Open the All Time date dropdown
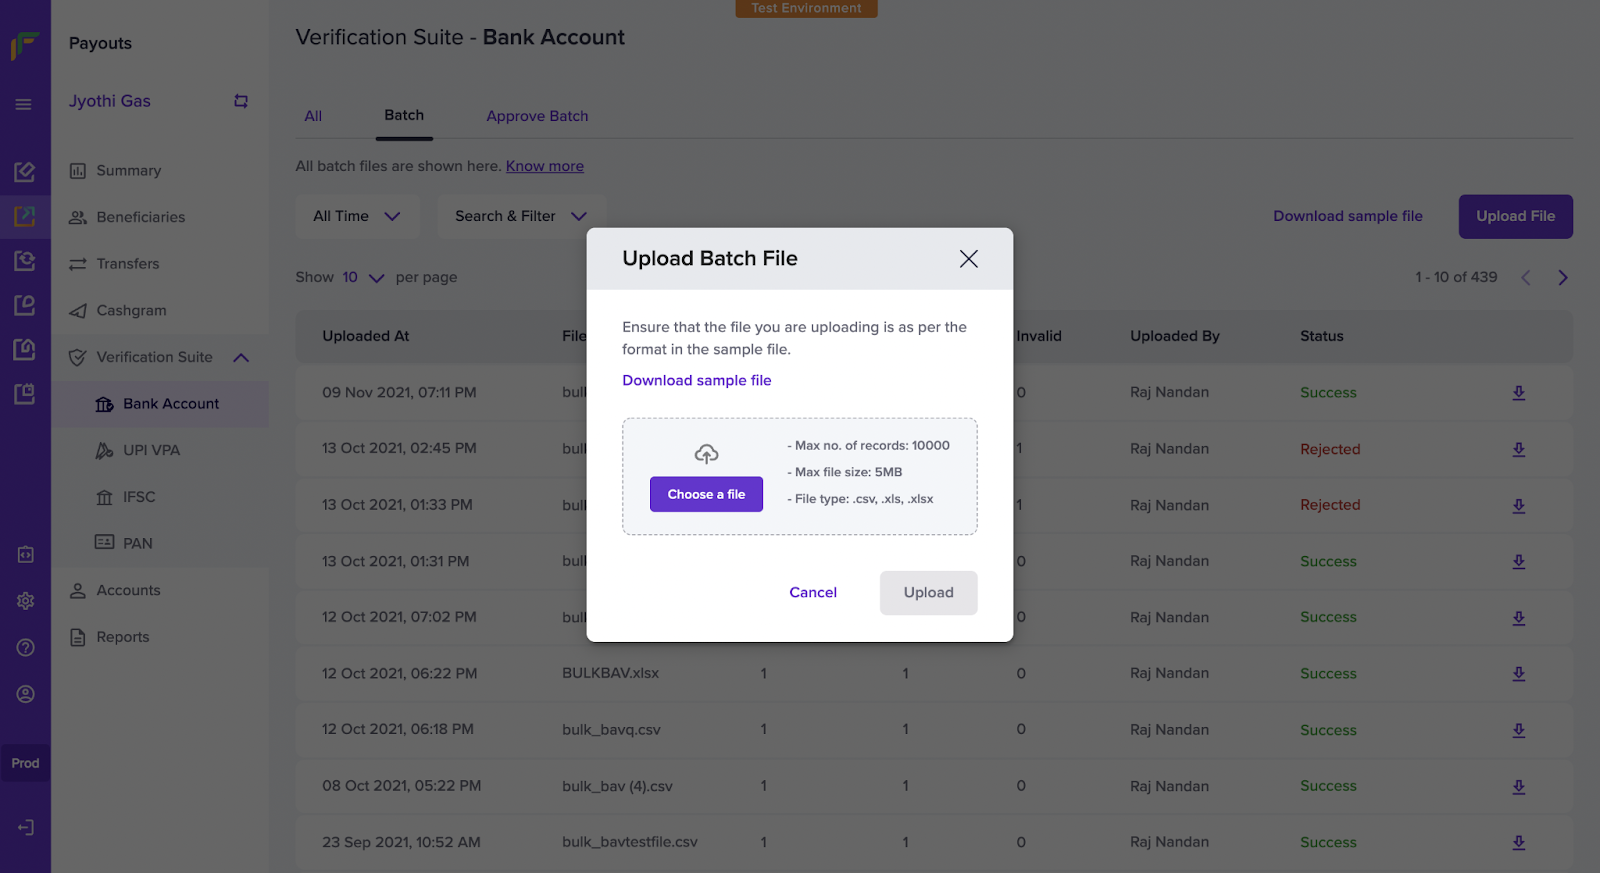This screenshot has width=1600, height=873. coord(357,216)
